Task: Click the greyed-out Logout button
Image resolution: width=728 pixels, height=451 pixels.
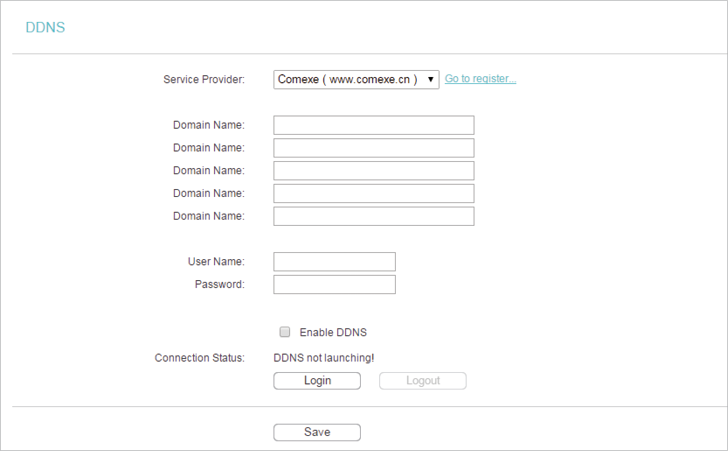Action: [x=423, y=380]
